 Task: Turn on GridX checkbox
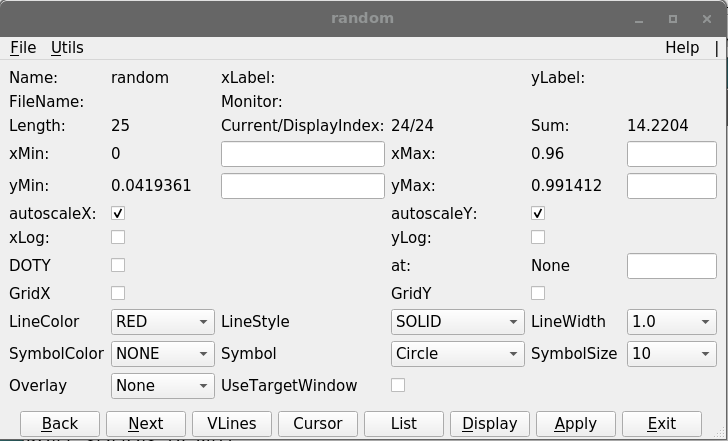[x=118, y=293]
